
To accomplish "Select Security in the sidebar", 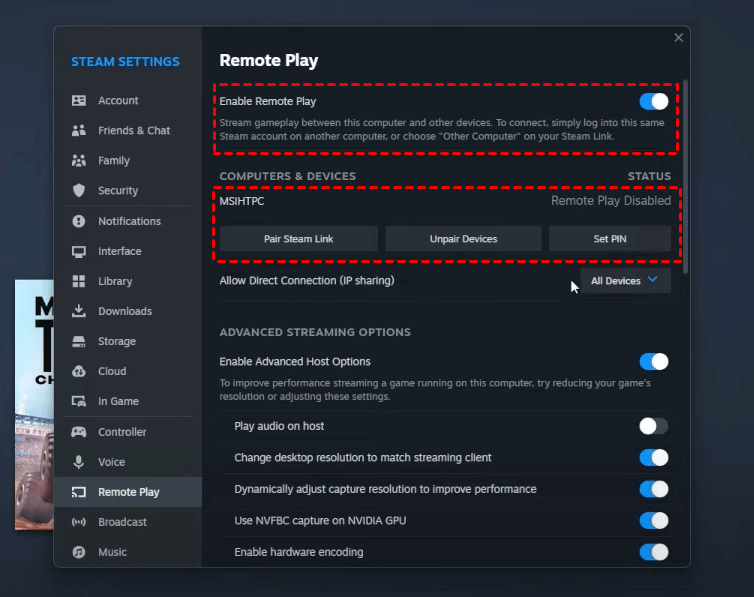I will point(128,190).
